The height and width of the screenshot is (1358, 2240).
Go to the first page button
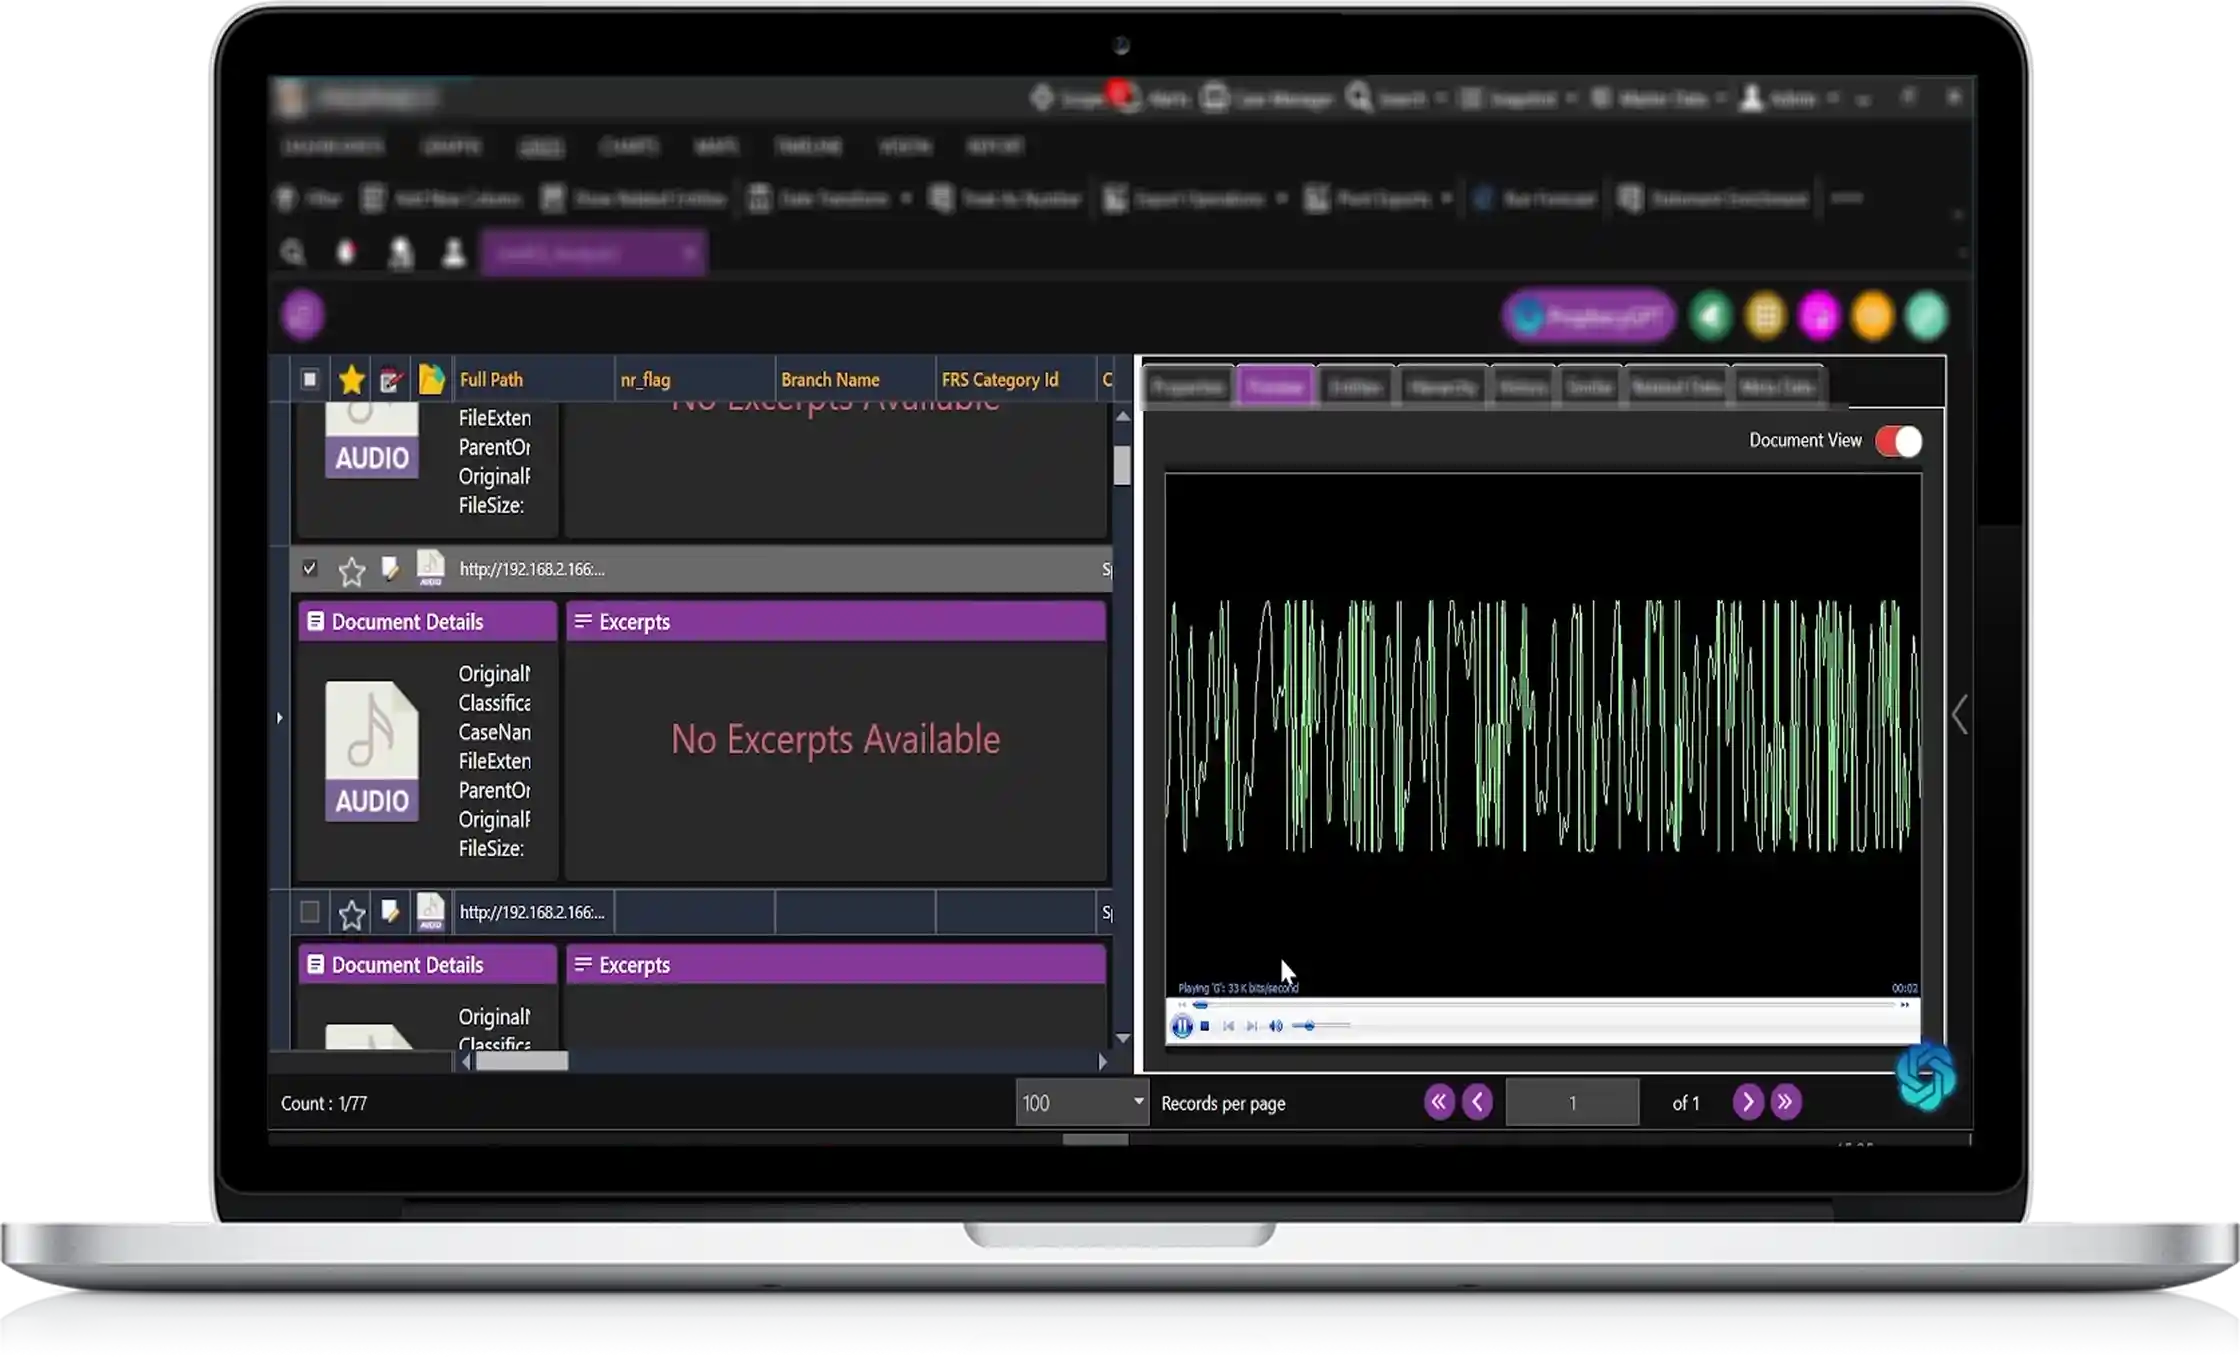pos(1439,1102)
